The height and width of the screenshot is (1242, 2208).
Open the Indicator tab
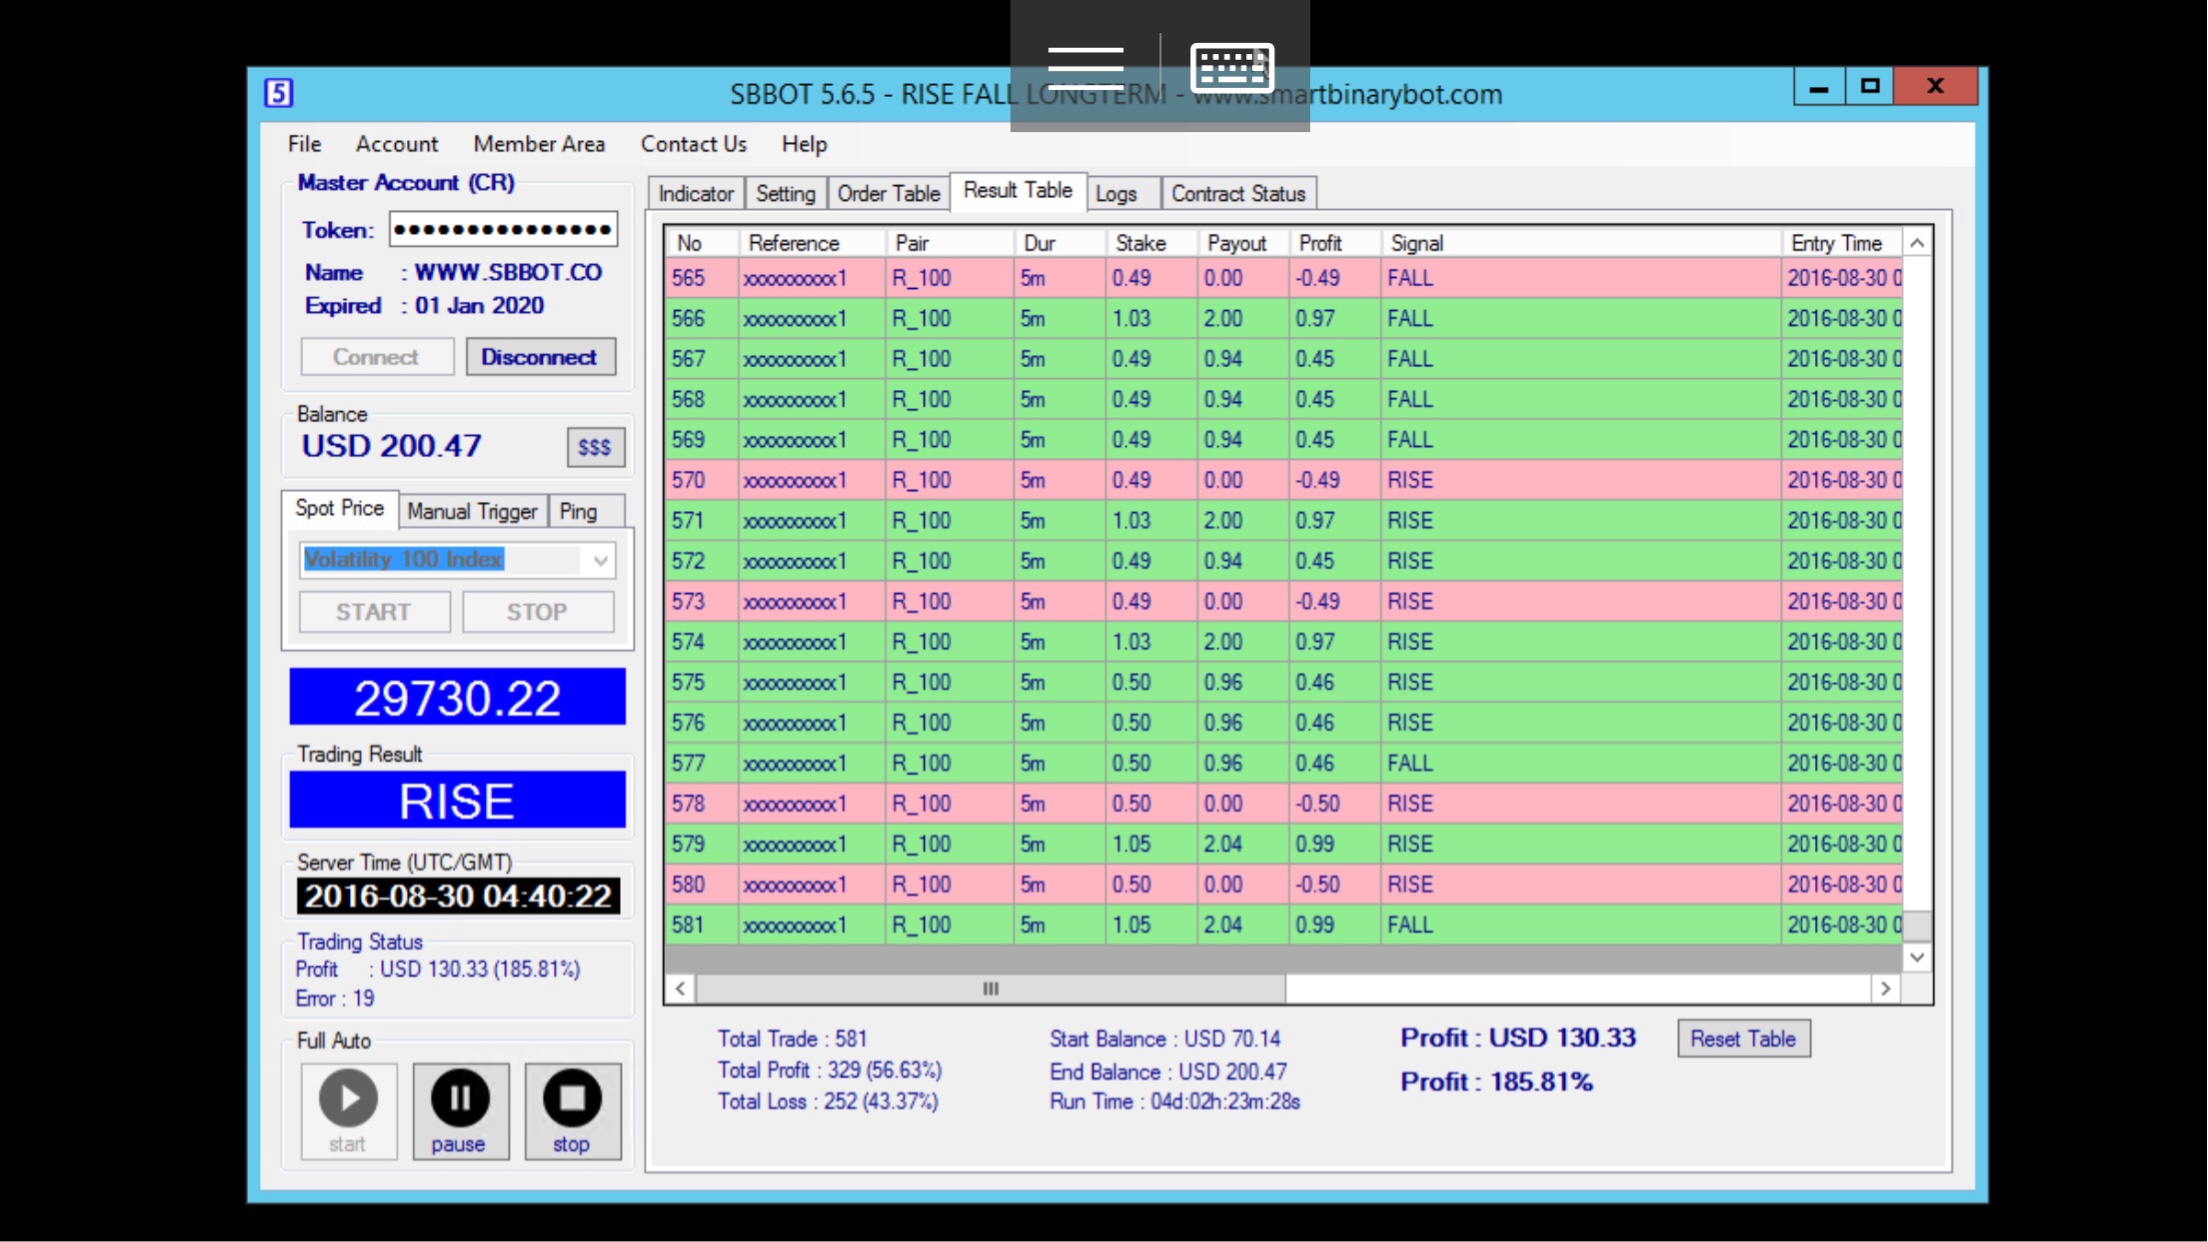pos(695,193)
